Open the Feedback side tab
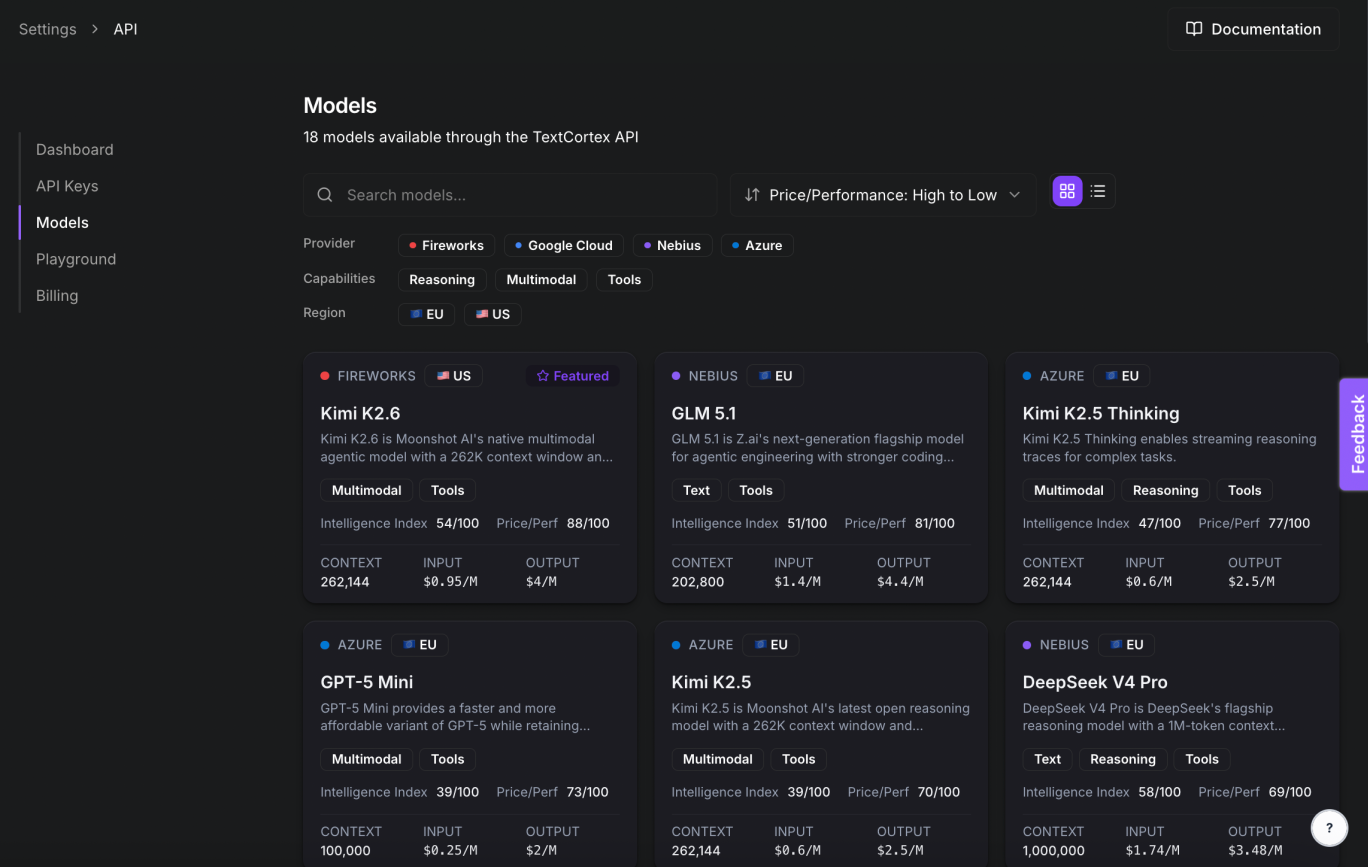The height and width of the screenshot is (867, 1368). click(x=1354, y=434)
